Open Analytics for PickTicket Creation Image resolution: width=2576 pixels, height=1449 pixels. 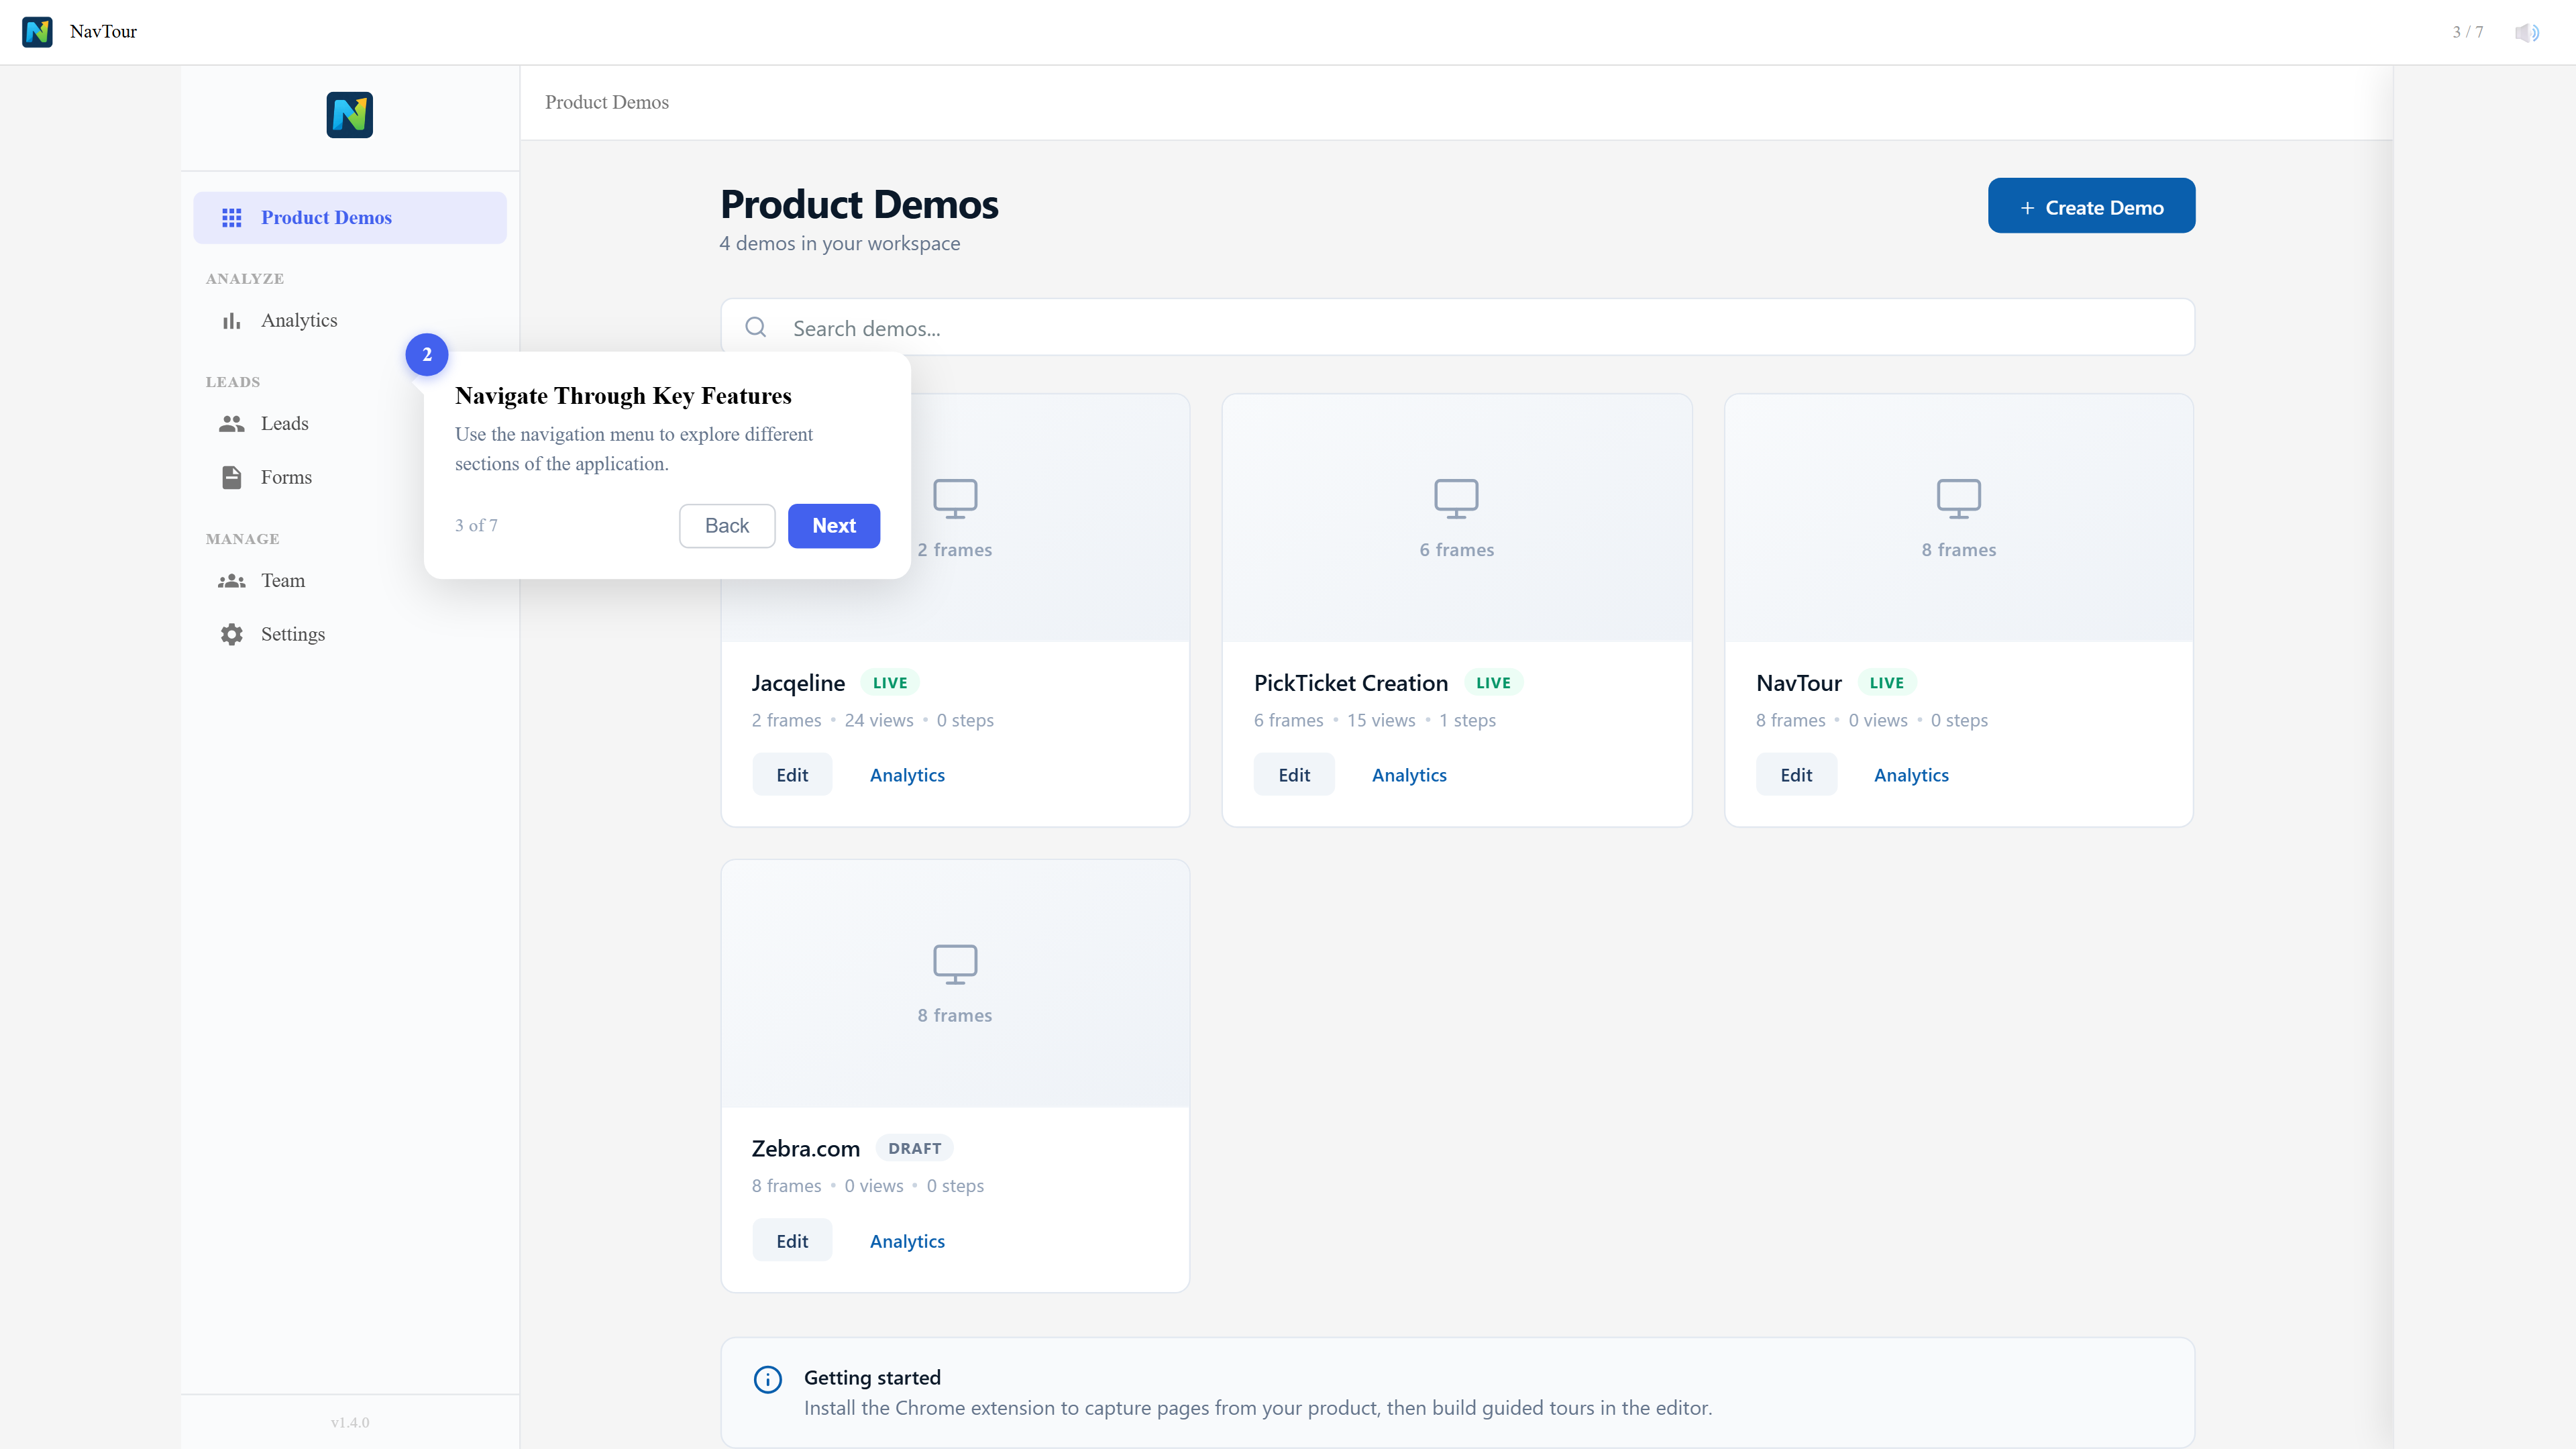[1408, 775]
